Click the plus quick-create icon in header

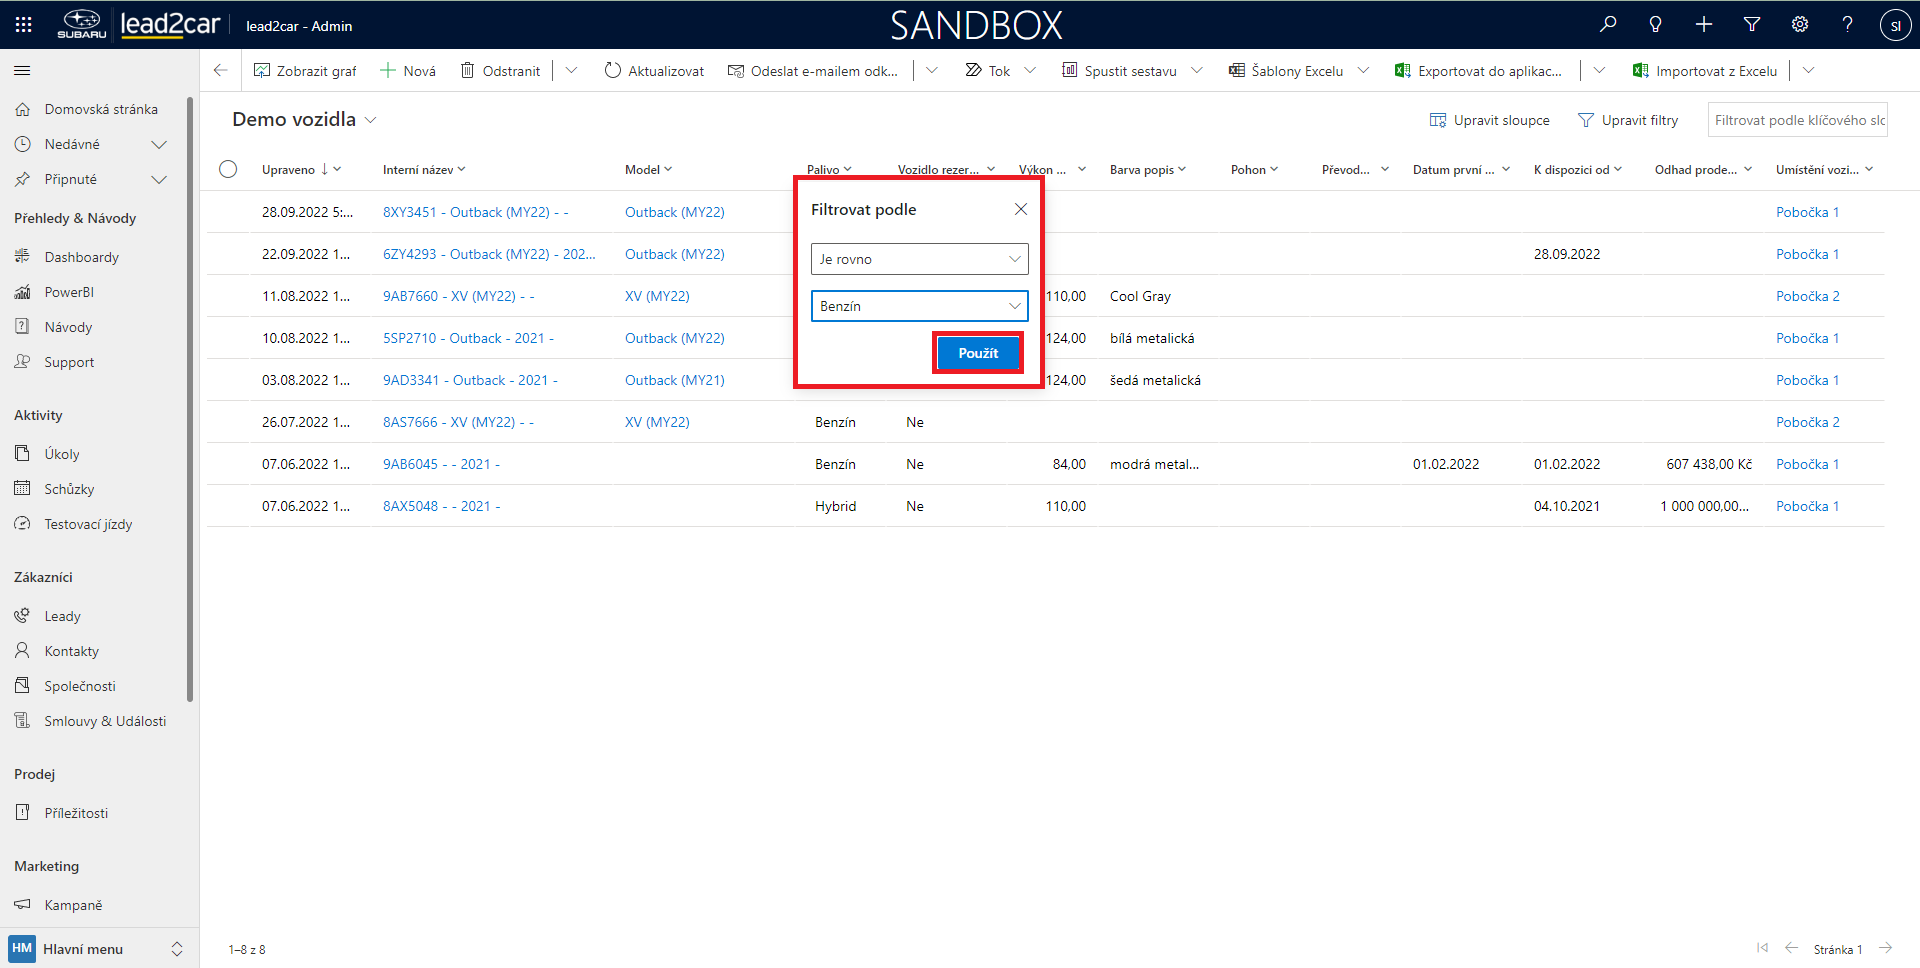pyautogui.click(x=1704, y=25)
